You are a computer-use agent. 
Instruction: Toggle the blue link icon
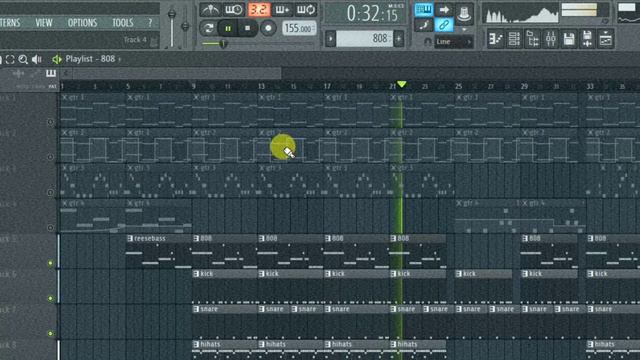(x=444, y=25)
